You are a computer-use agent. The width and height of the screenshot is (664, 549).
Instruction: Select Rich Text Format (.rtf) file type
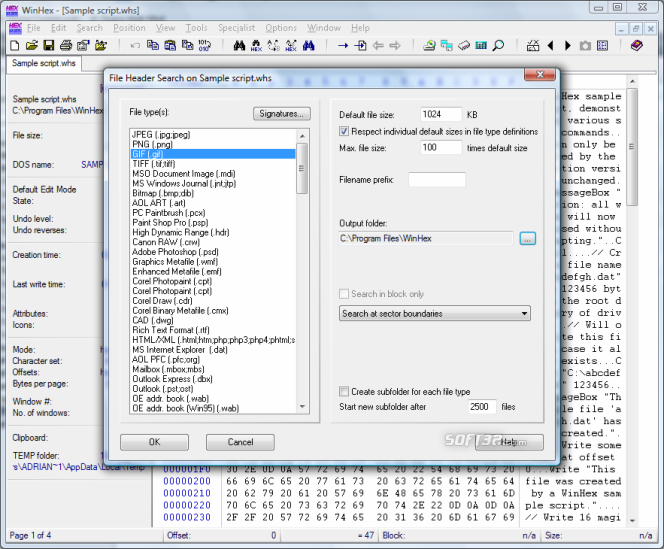[213, 330]
